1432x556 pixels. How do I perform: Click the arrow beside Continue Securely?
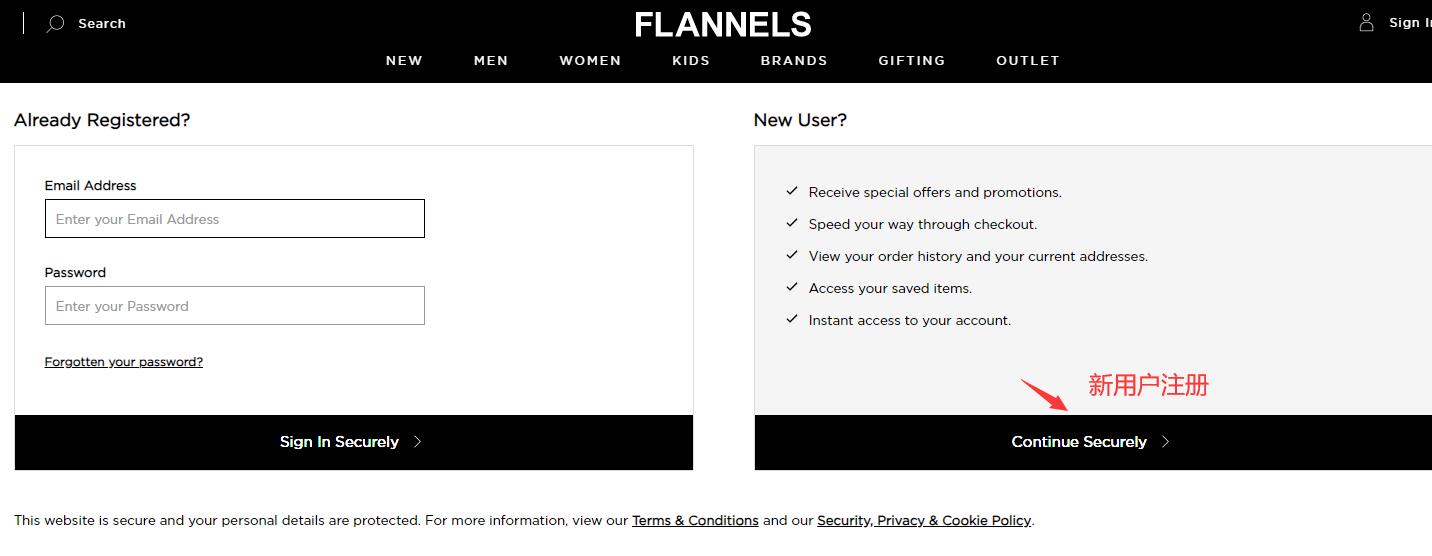[1165, 442]
